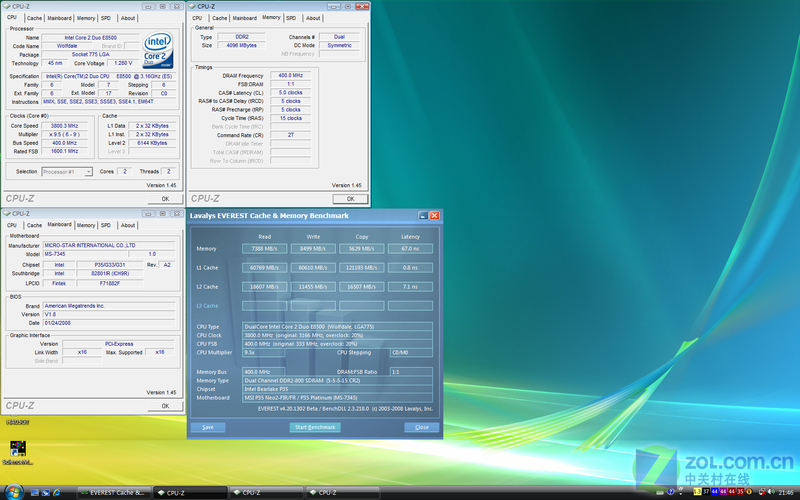The width and height of the screenshot is (800, 500).
Task: Click Level 2 cache 6144 KBytes value
Action: 152,143
